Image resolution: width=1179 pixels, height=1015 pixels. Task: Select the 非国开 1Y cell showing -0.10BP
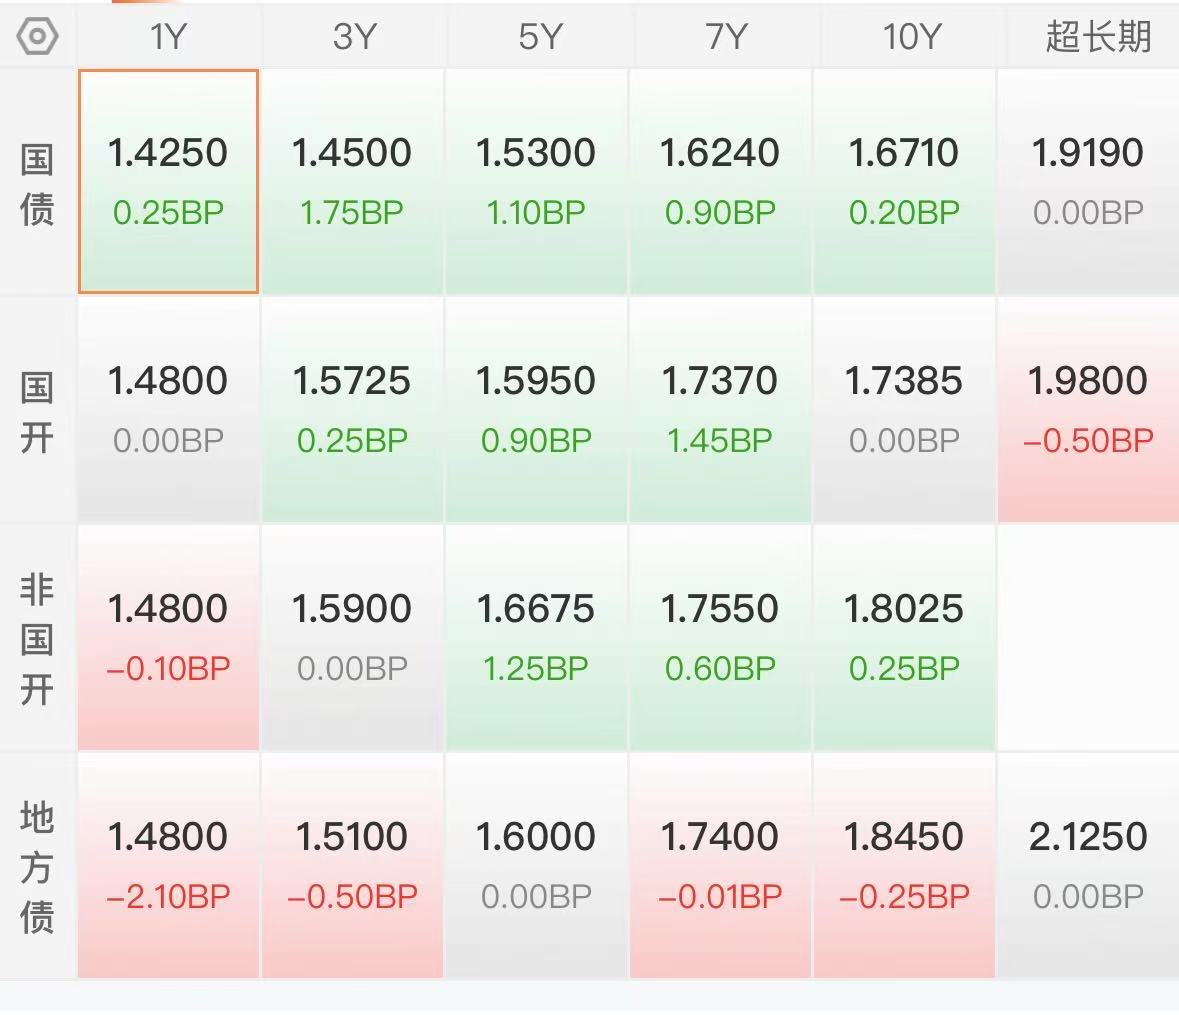point(168,638)
